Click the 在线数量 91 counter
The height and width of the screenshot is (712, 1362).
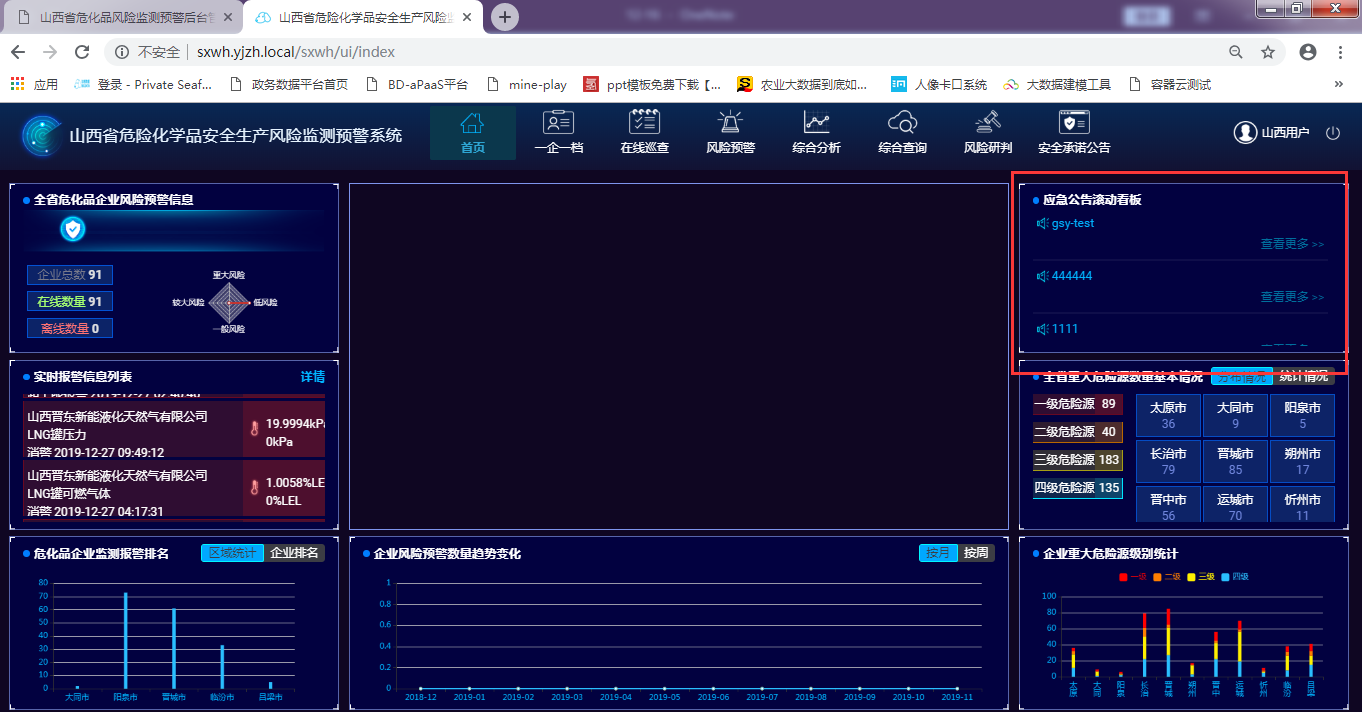[x=70, y=301]
